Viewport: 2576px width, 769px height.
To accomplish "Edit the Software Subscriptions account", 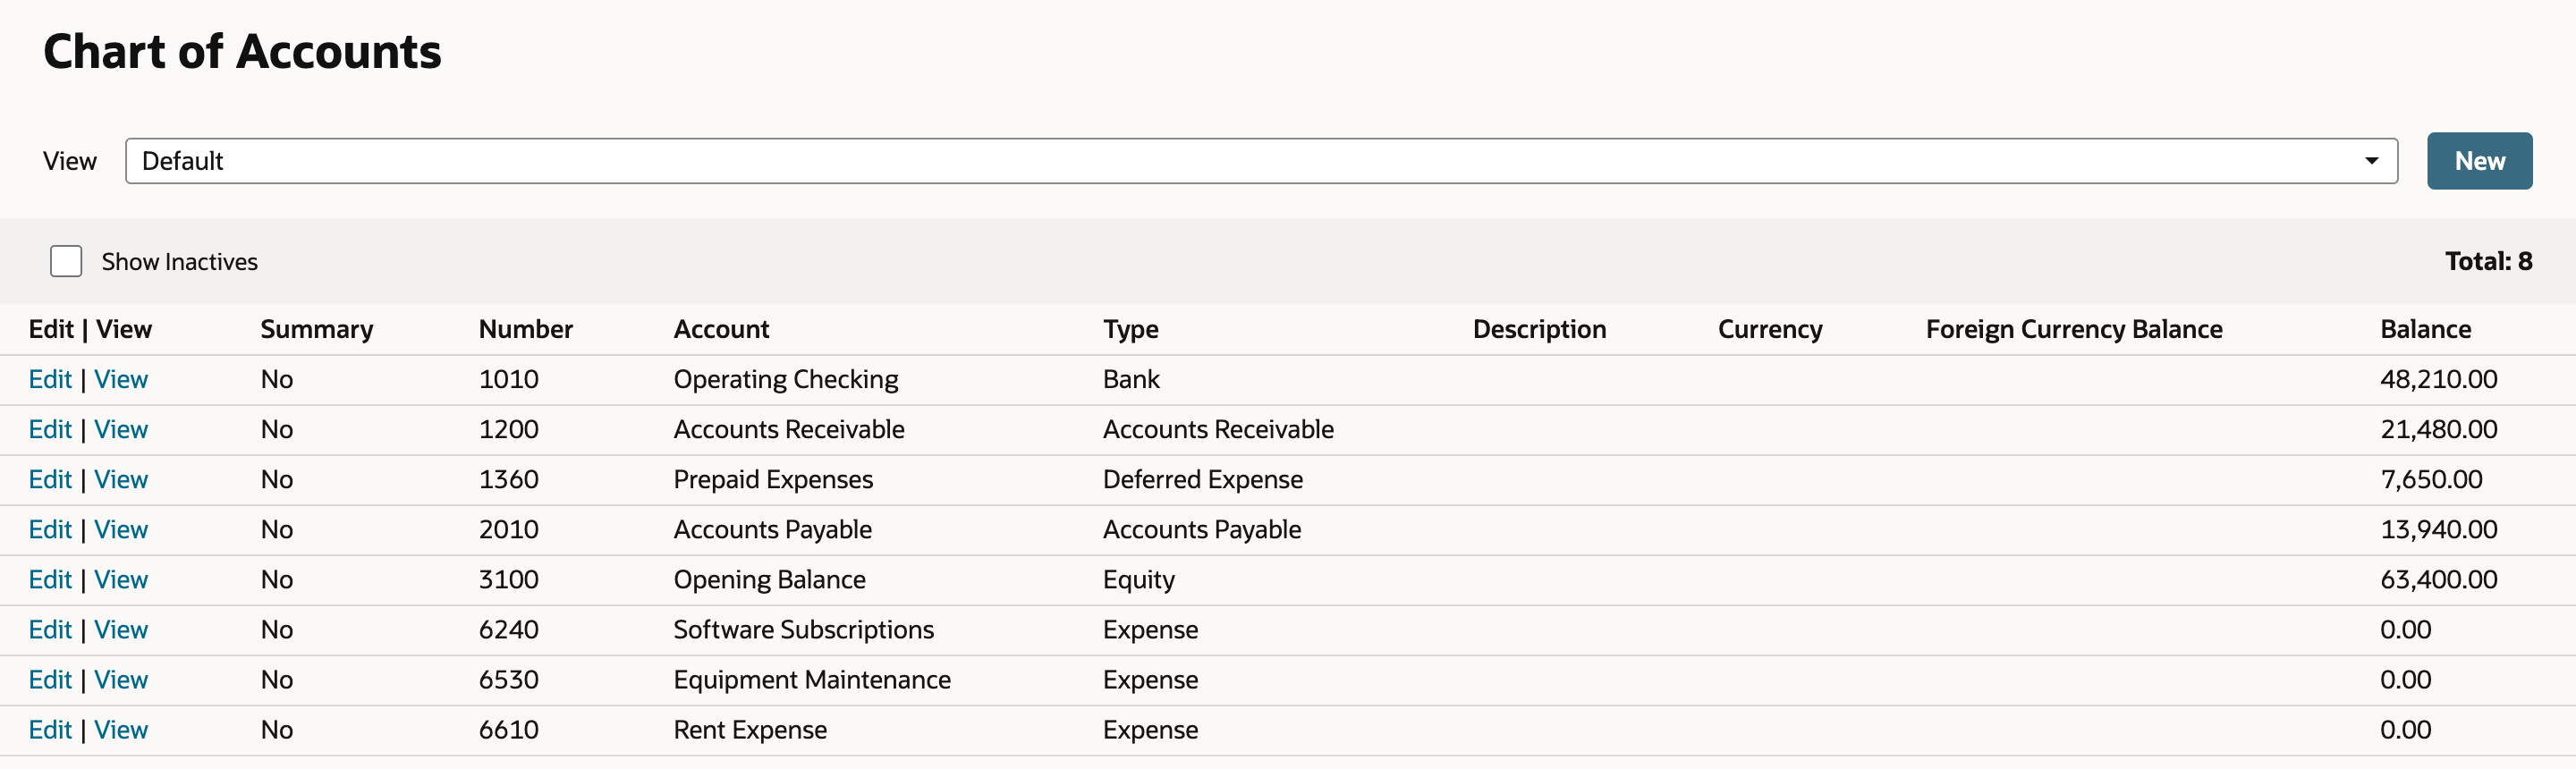I will tap(50, 629).
